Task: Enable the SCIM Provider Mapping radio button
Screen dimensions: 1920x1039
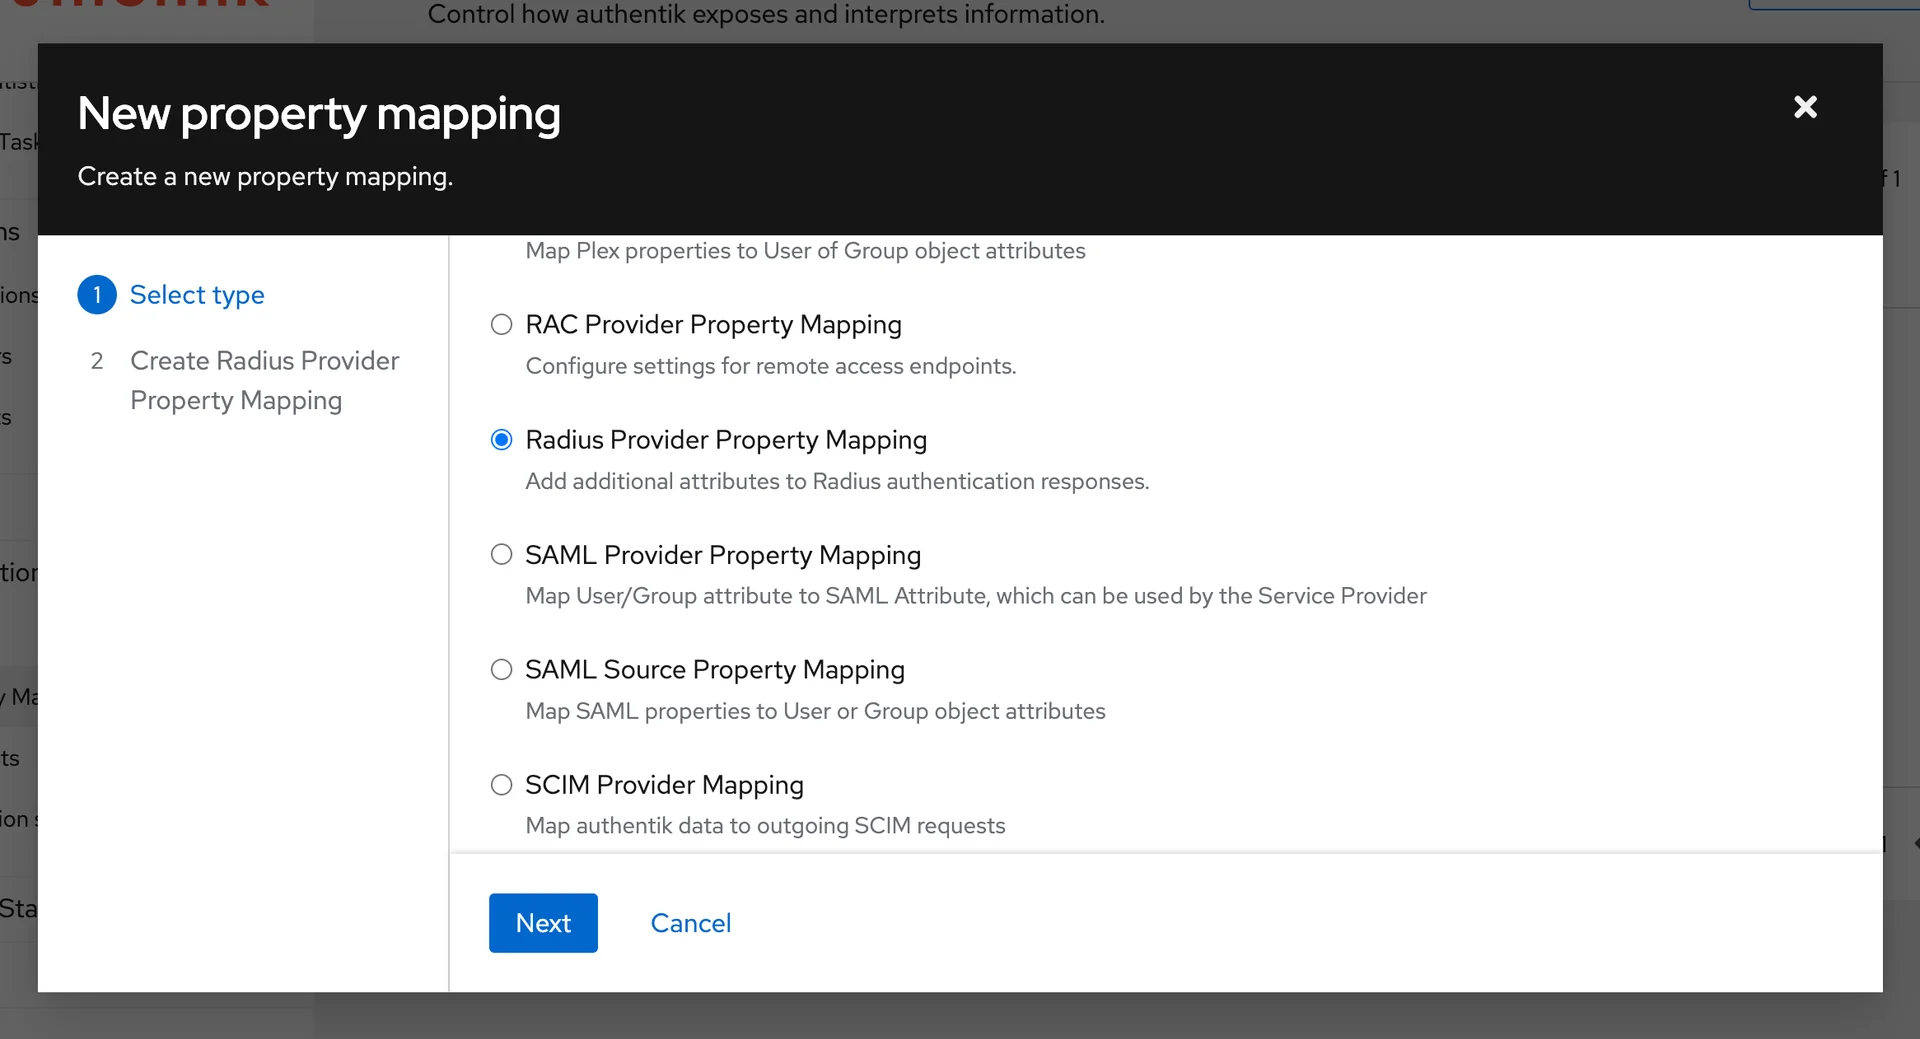Action: tap(501, 785)
